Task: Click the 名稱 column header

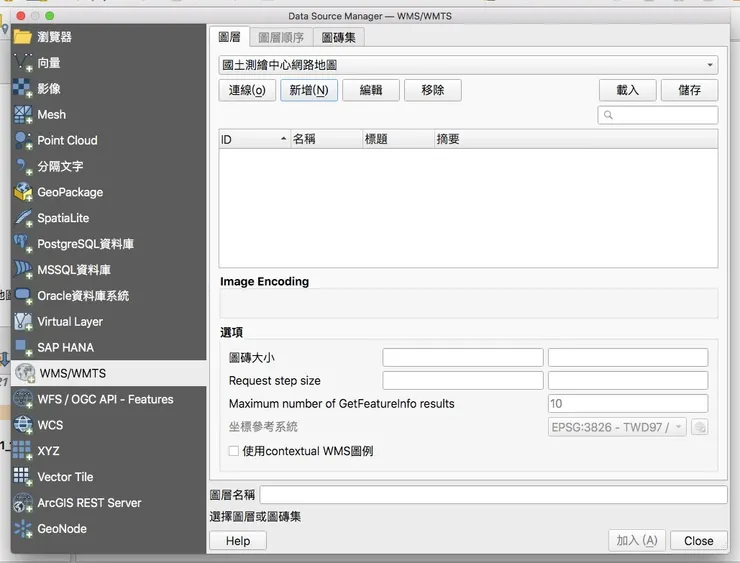Action: pyautogui.click(x=327, y=139)
